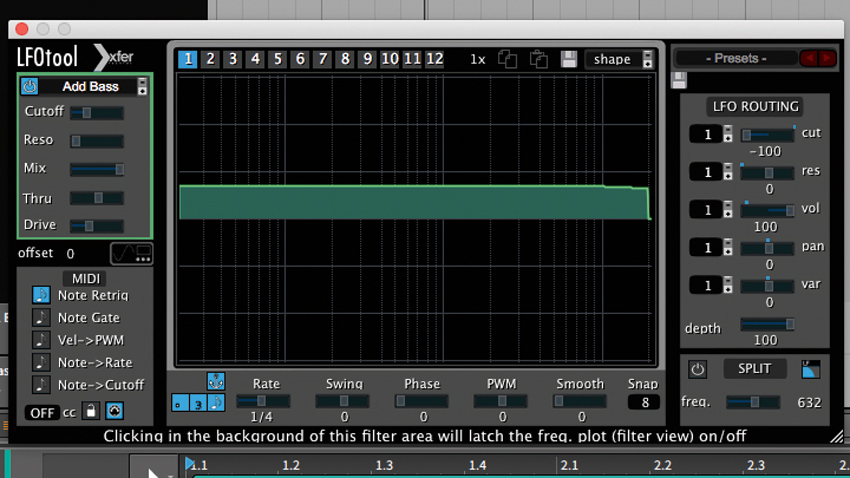Toggle the split band mode icon
850x478 pixels.
point(810,369)
